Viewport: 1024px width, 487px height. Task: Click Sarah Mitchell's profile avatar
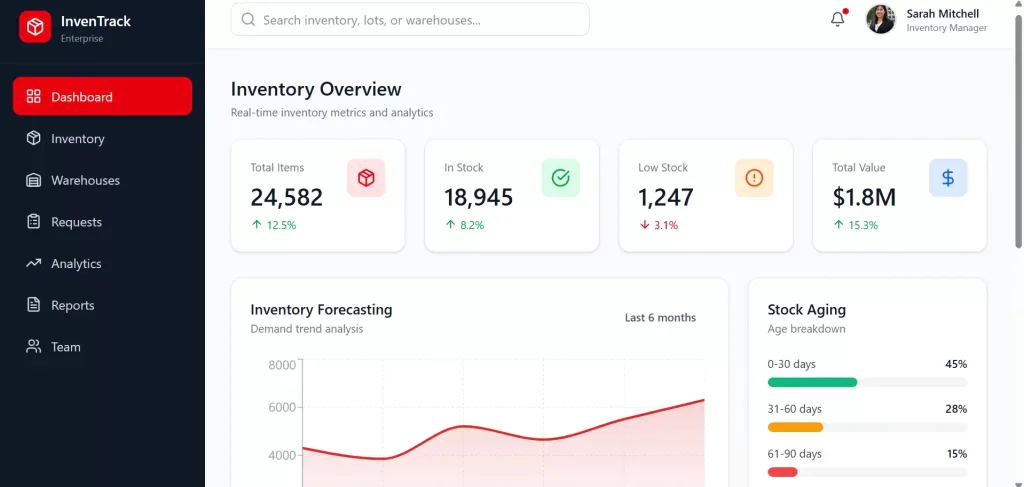(880, 20)
